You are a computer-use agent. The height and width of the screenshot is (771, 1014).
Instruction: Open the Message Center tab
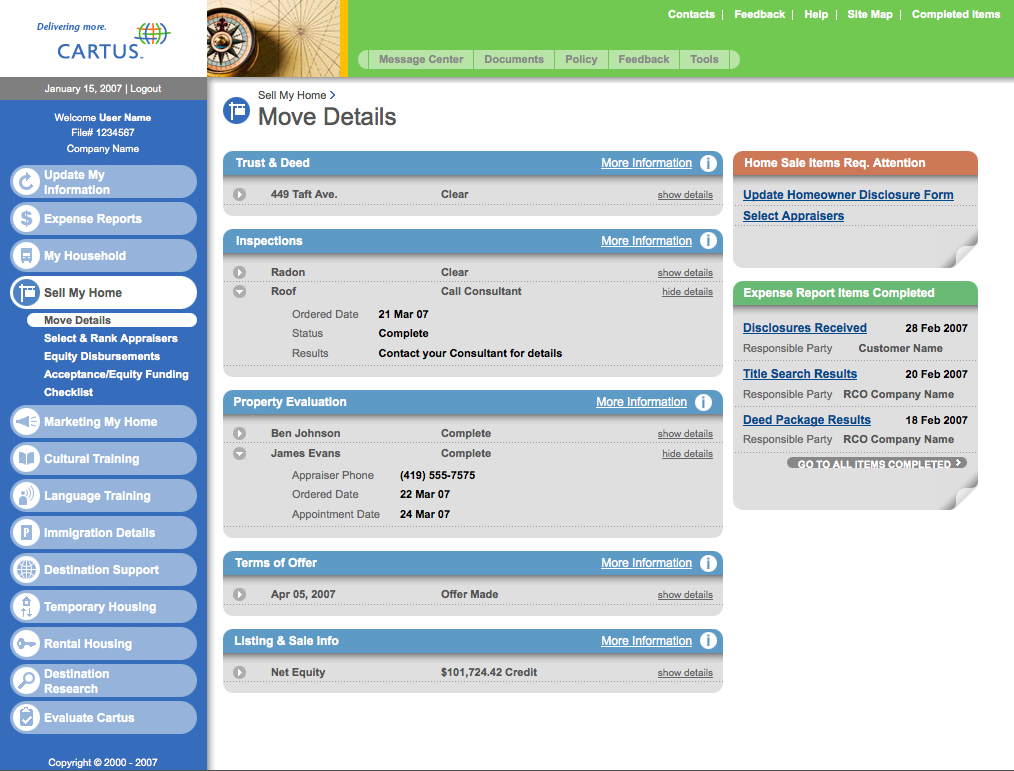(421, 60)
